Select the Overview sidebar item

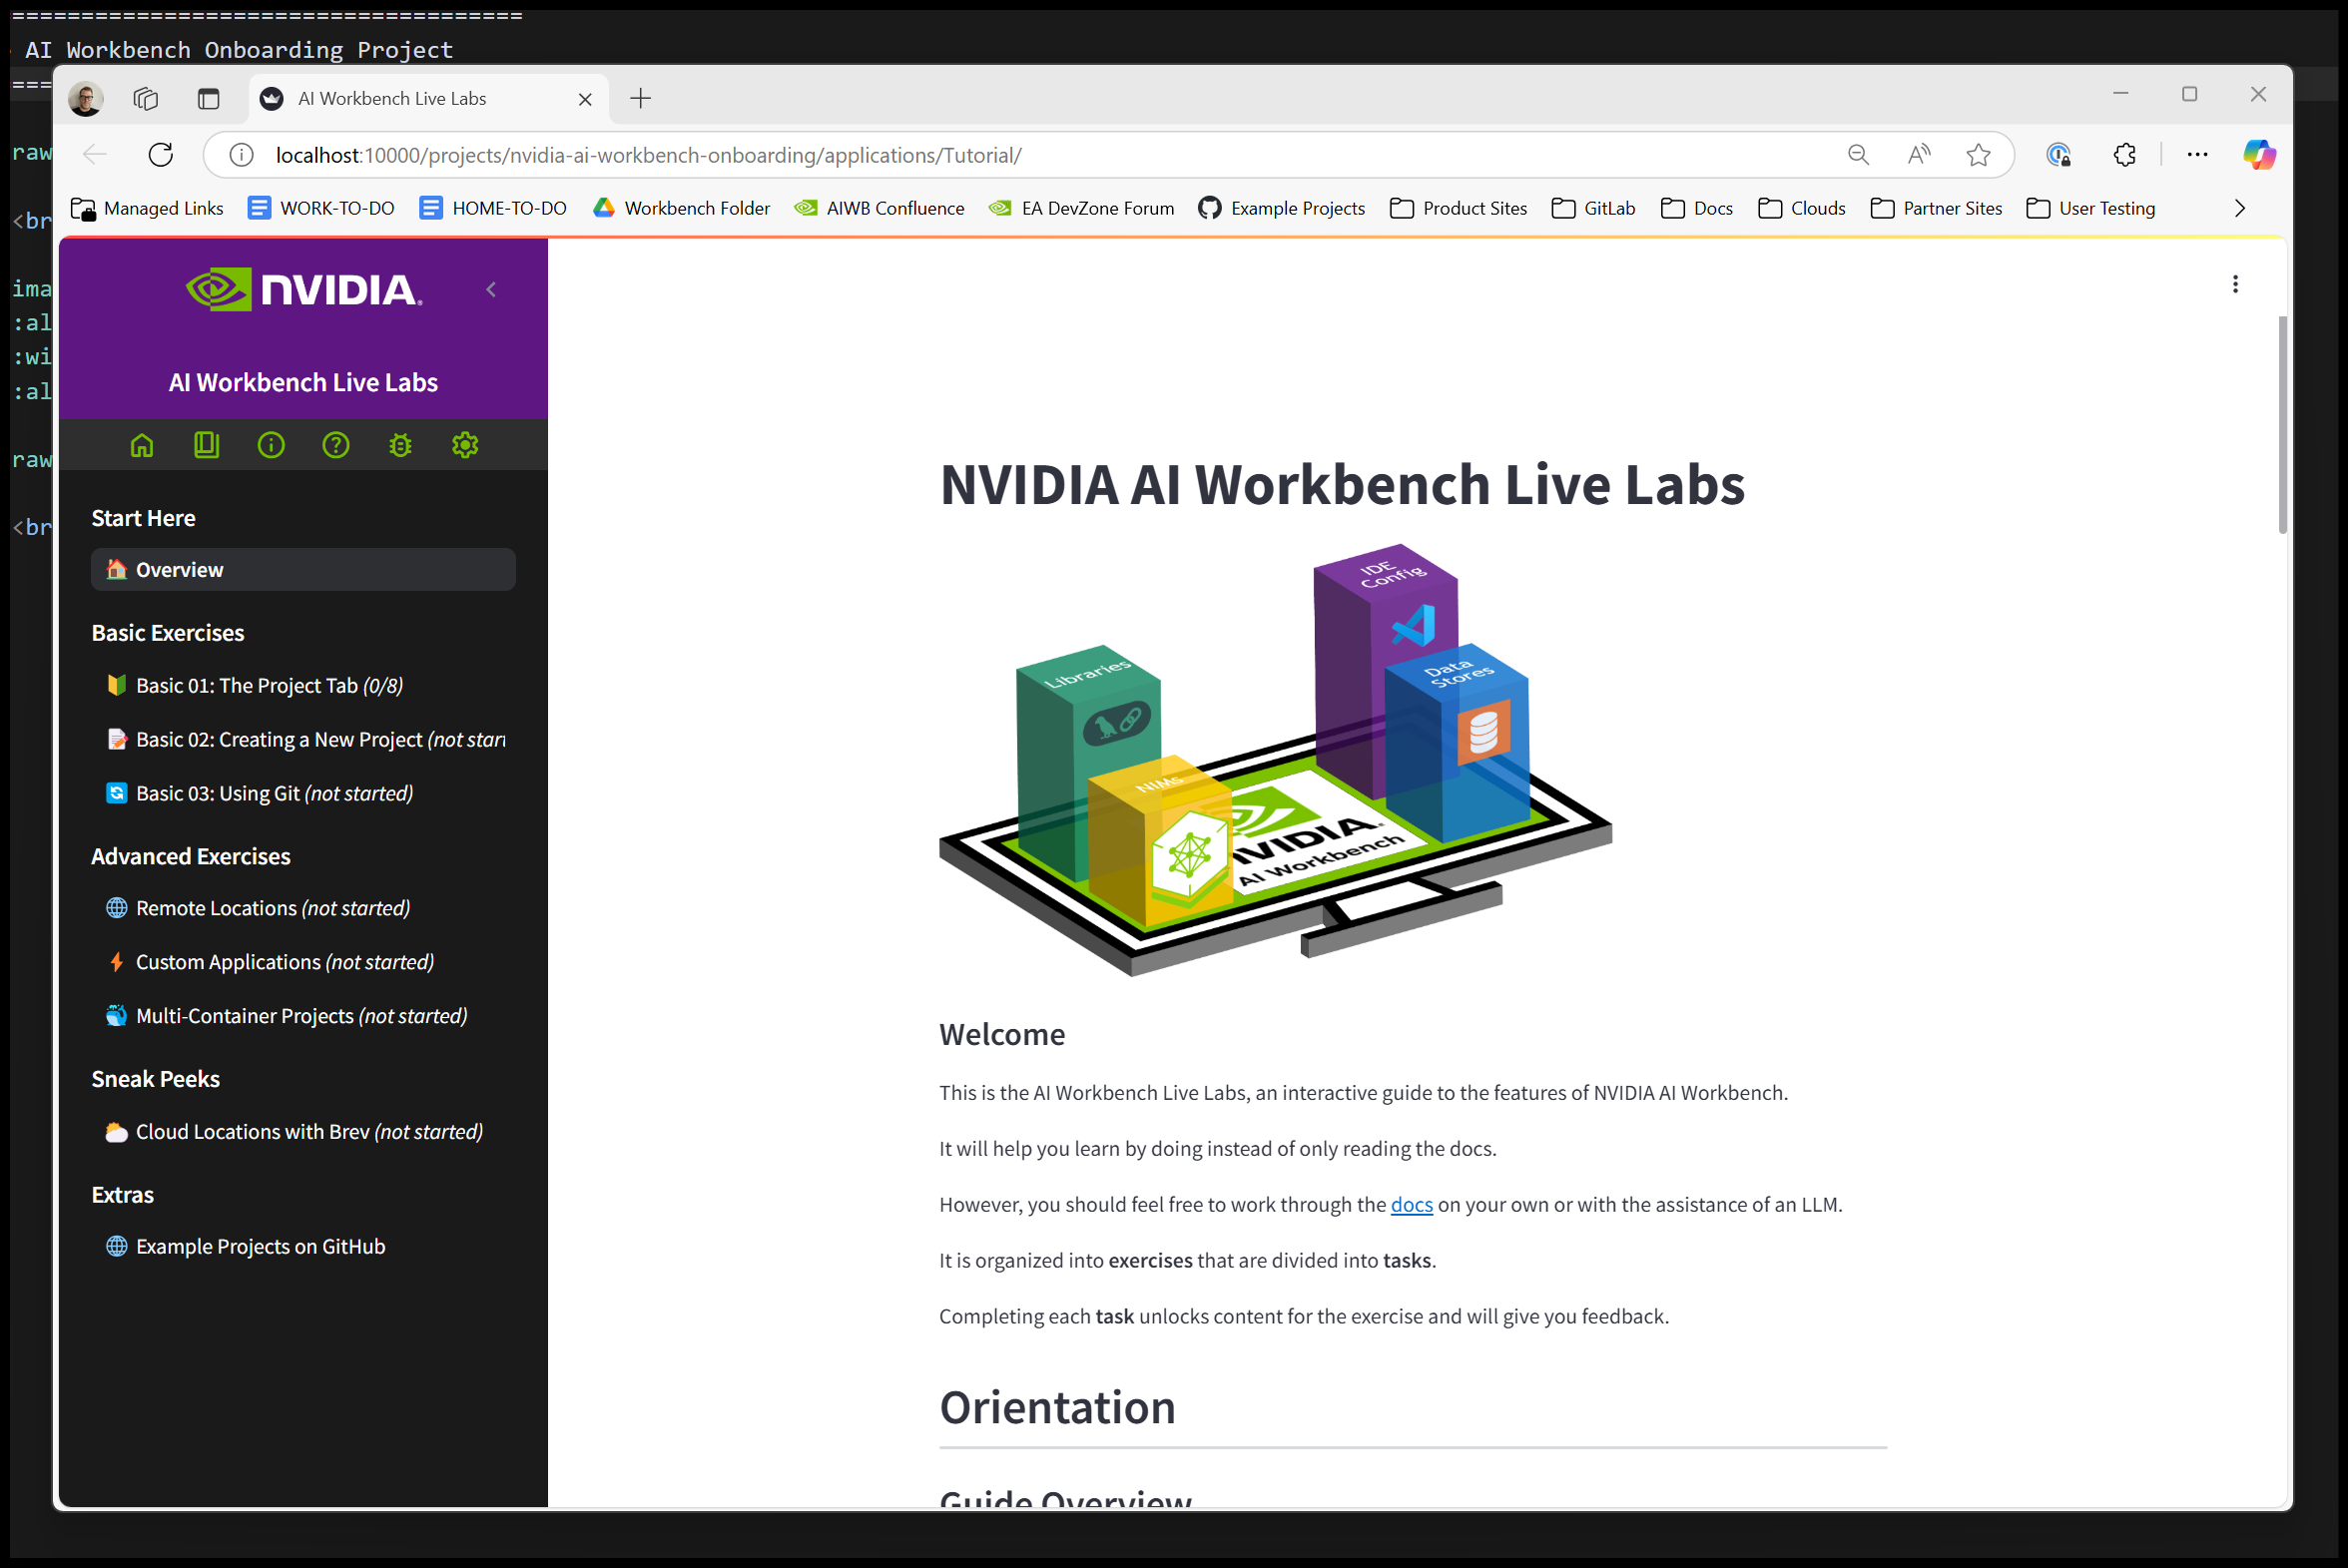[303, 570]
